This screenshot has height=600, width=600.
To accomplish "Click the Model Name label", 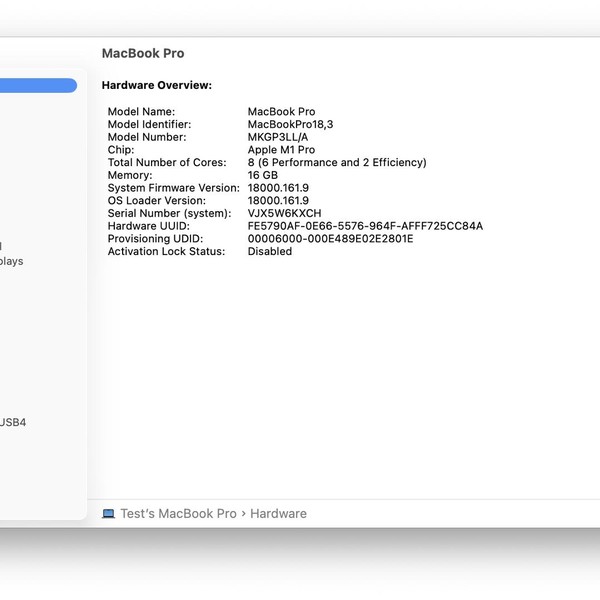I will pyautogui.click(x=141, y=112).
